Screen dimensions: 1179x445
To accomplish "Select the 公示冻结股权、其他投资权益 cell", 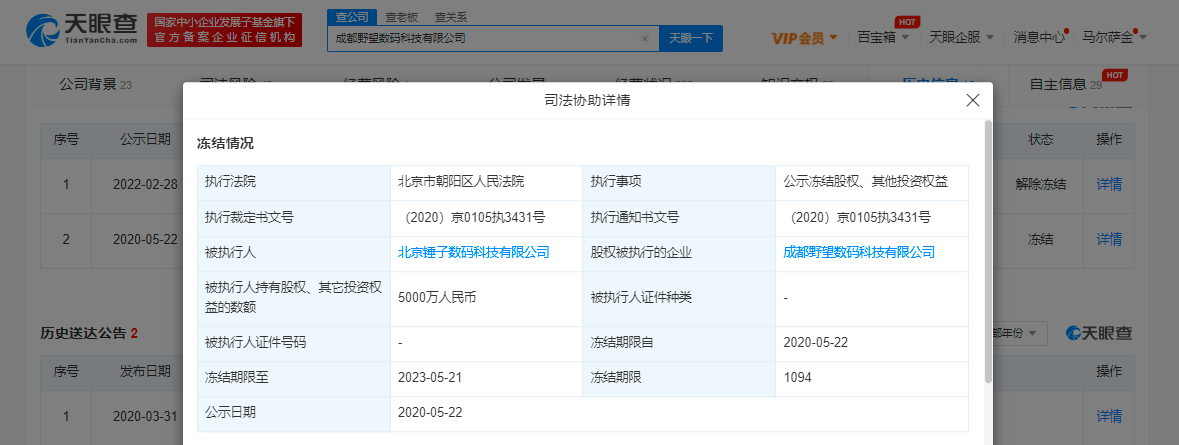I will click(x=871, y=181).
